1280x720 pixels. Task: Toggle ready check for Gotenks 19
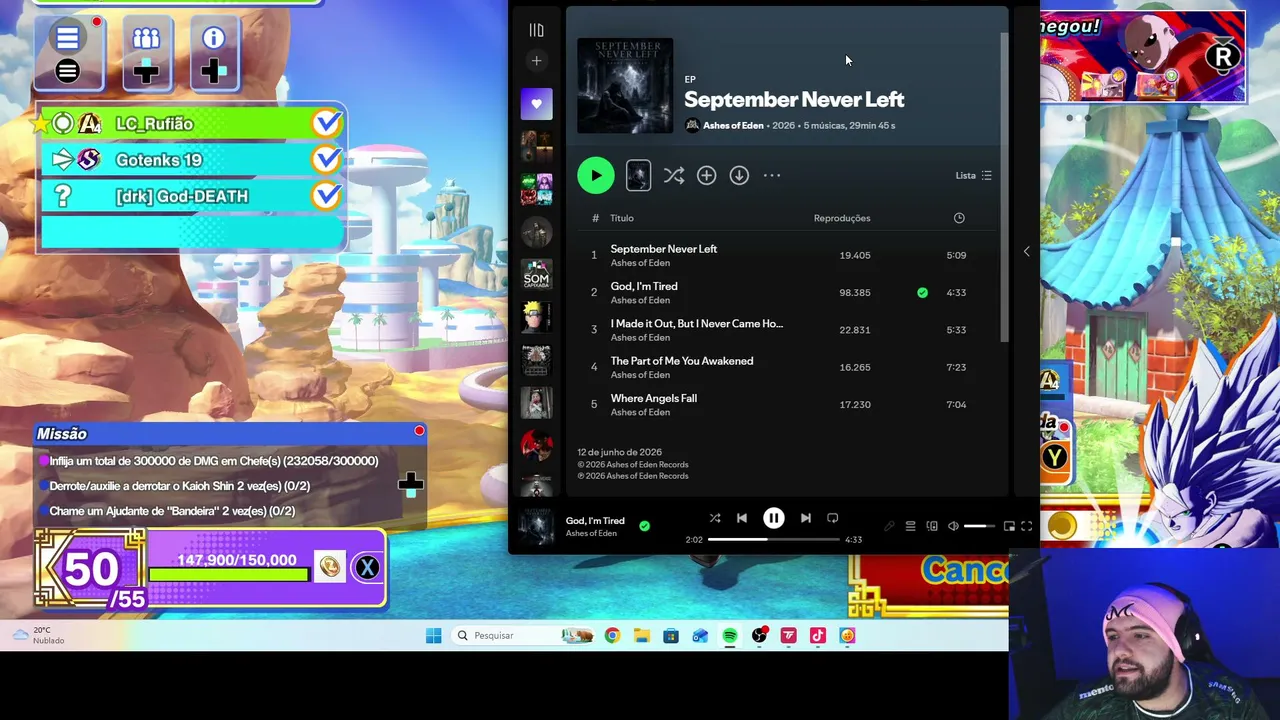(326, 160)
